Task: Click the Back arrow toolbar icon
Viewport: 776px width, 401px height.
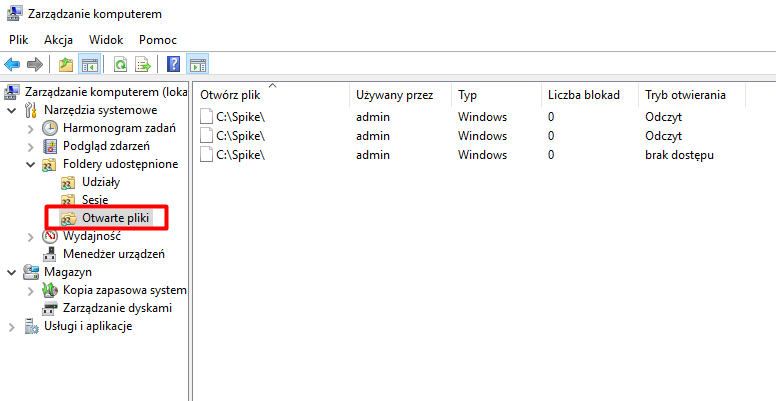Action: 12,65
